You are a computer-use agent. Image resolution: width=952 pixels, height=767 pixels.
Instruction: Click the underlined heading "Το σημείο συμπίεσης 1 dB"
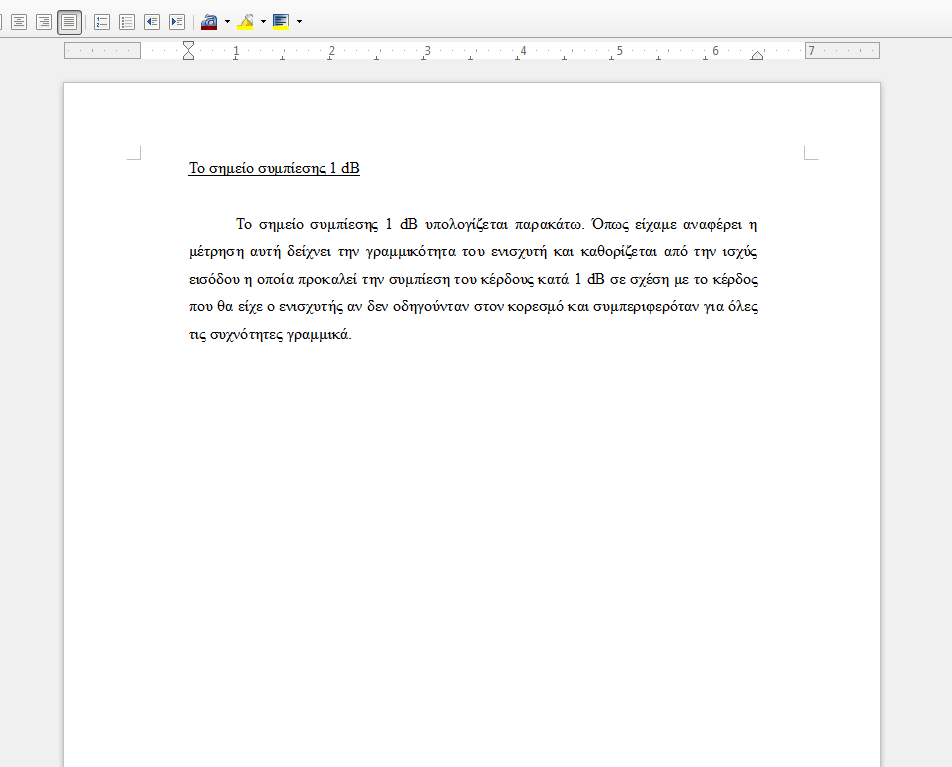coord(274,168)
